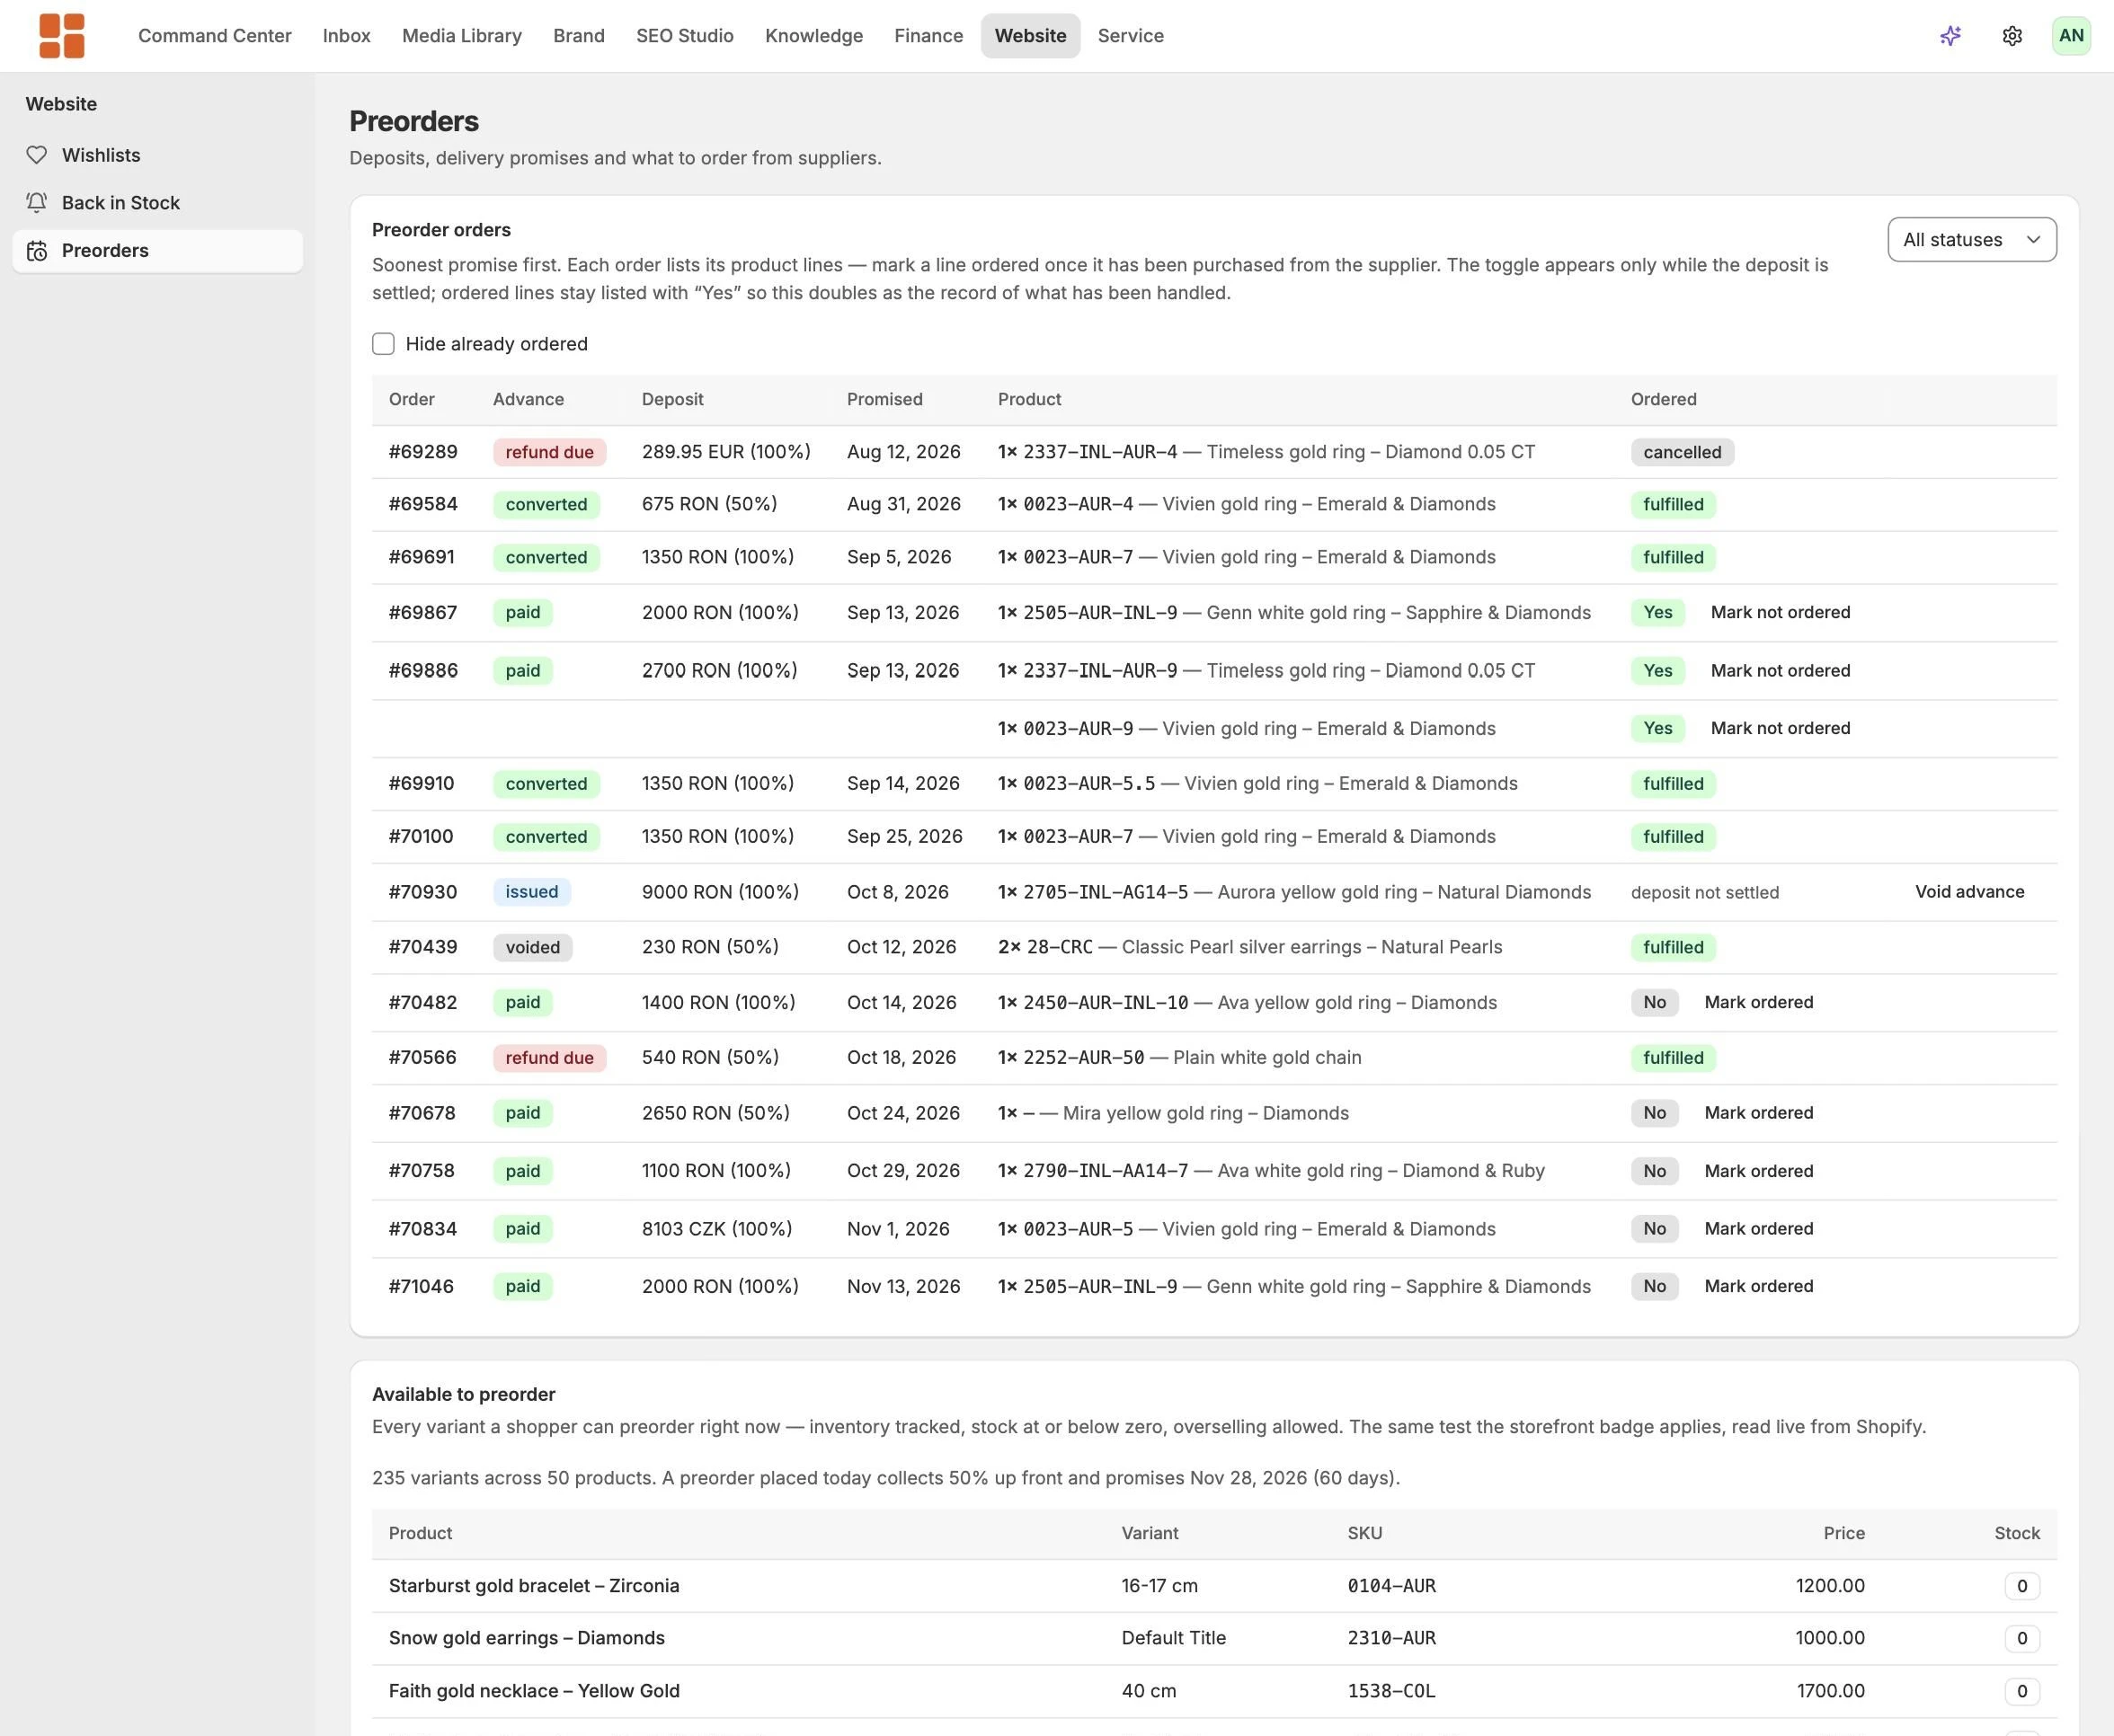
Task: Click the orange app logo icon
Action: (x=62, y=36)
